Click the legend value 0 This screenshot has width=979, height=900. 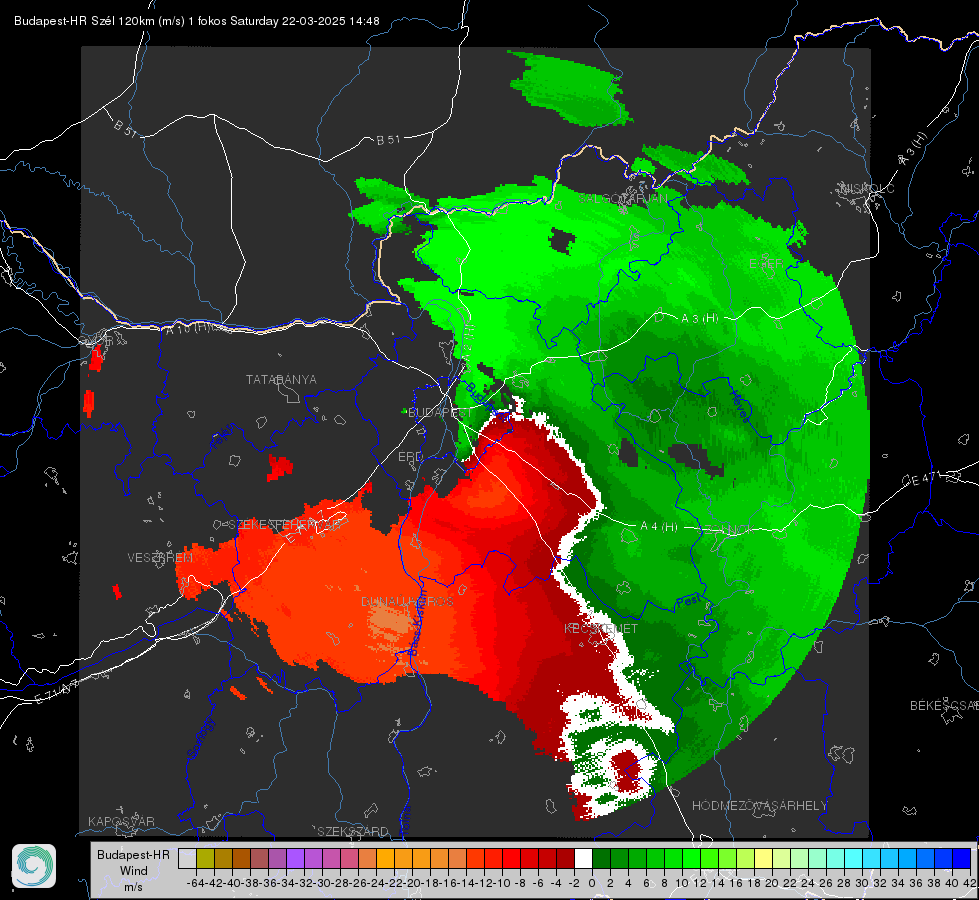[x=592, y=883]
